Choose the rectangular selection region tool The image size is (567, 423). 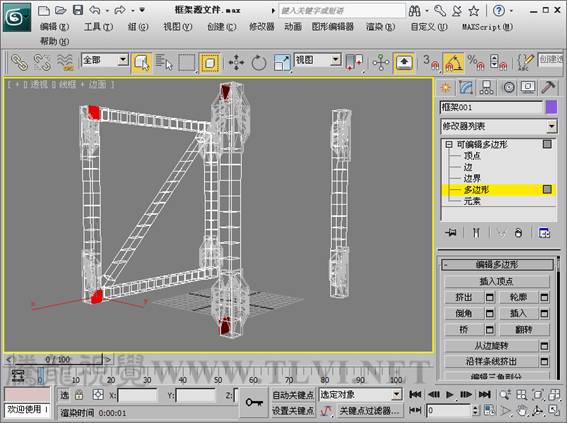point(187,63)
